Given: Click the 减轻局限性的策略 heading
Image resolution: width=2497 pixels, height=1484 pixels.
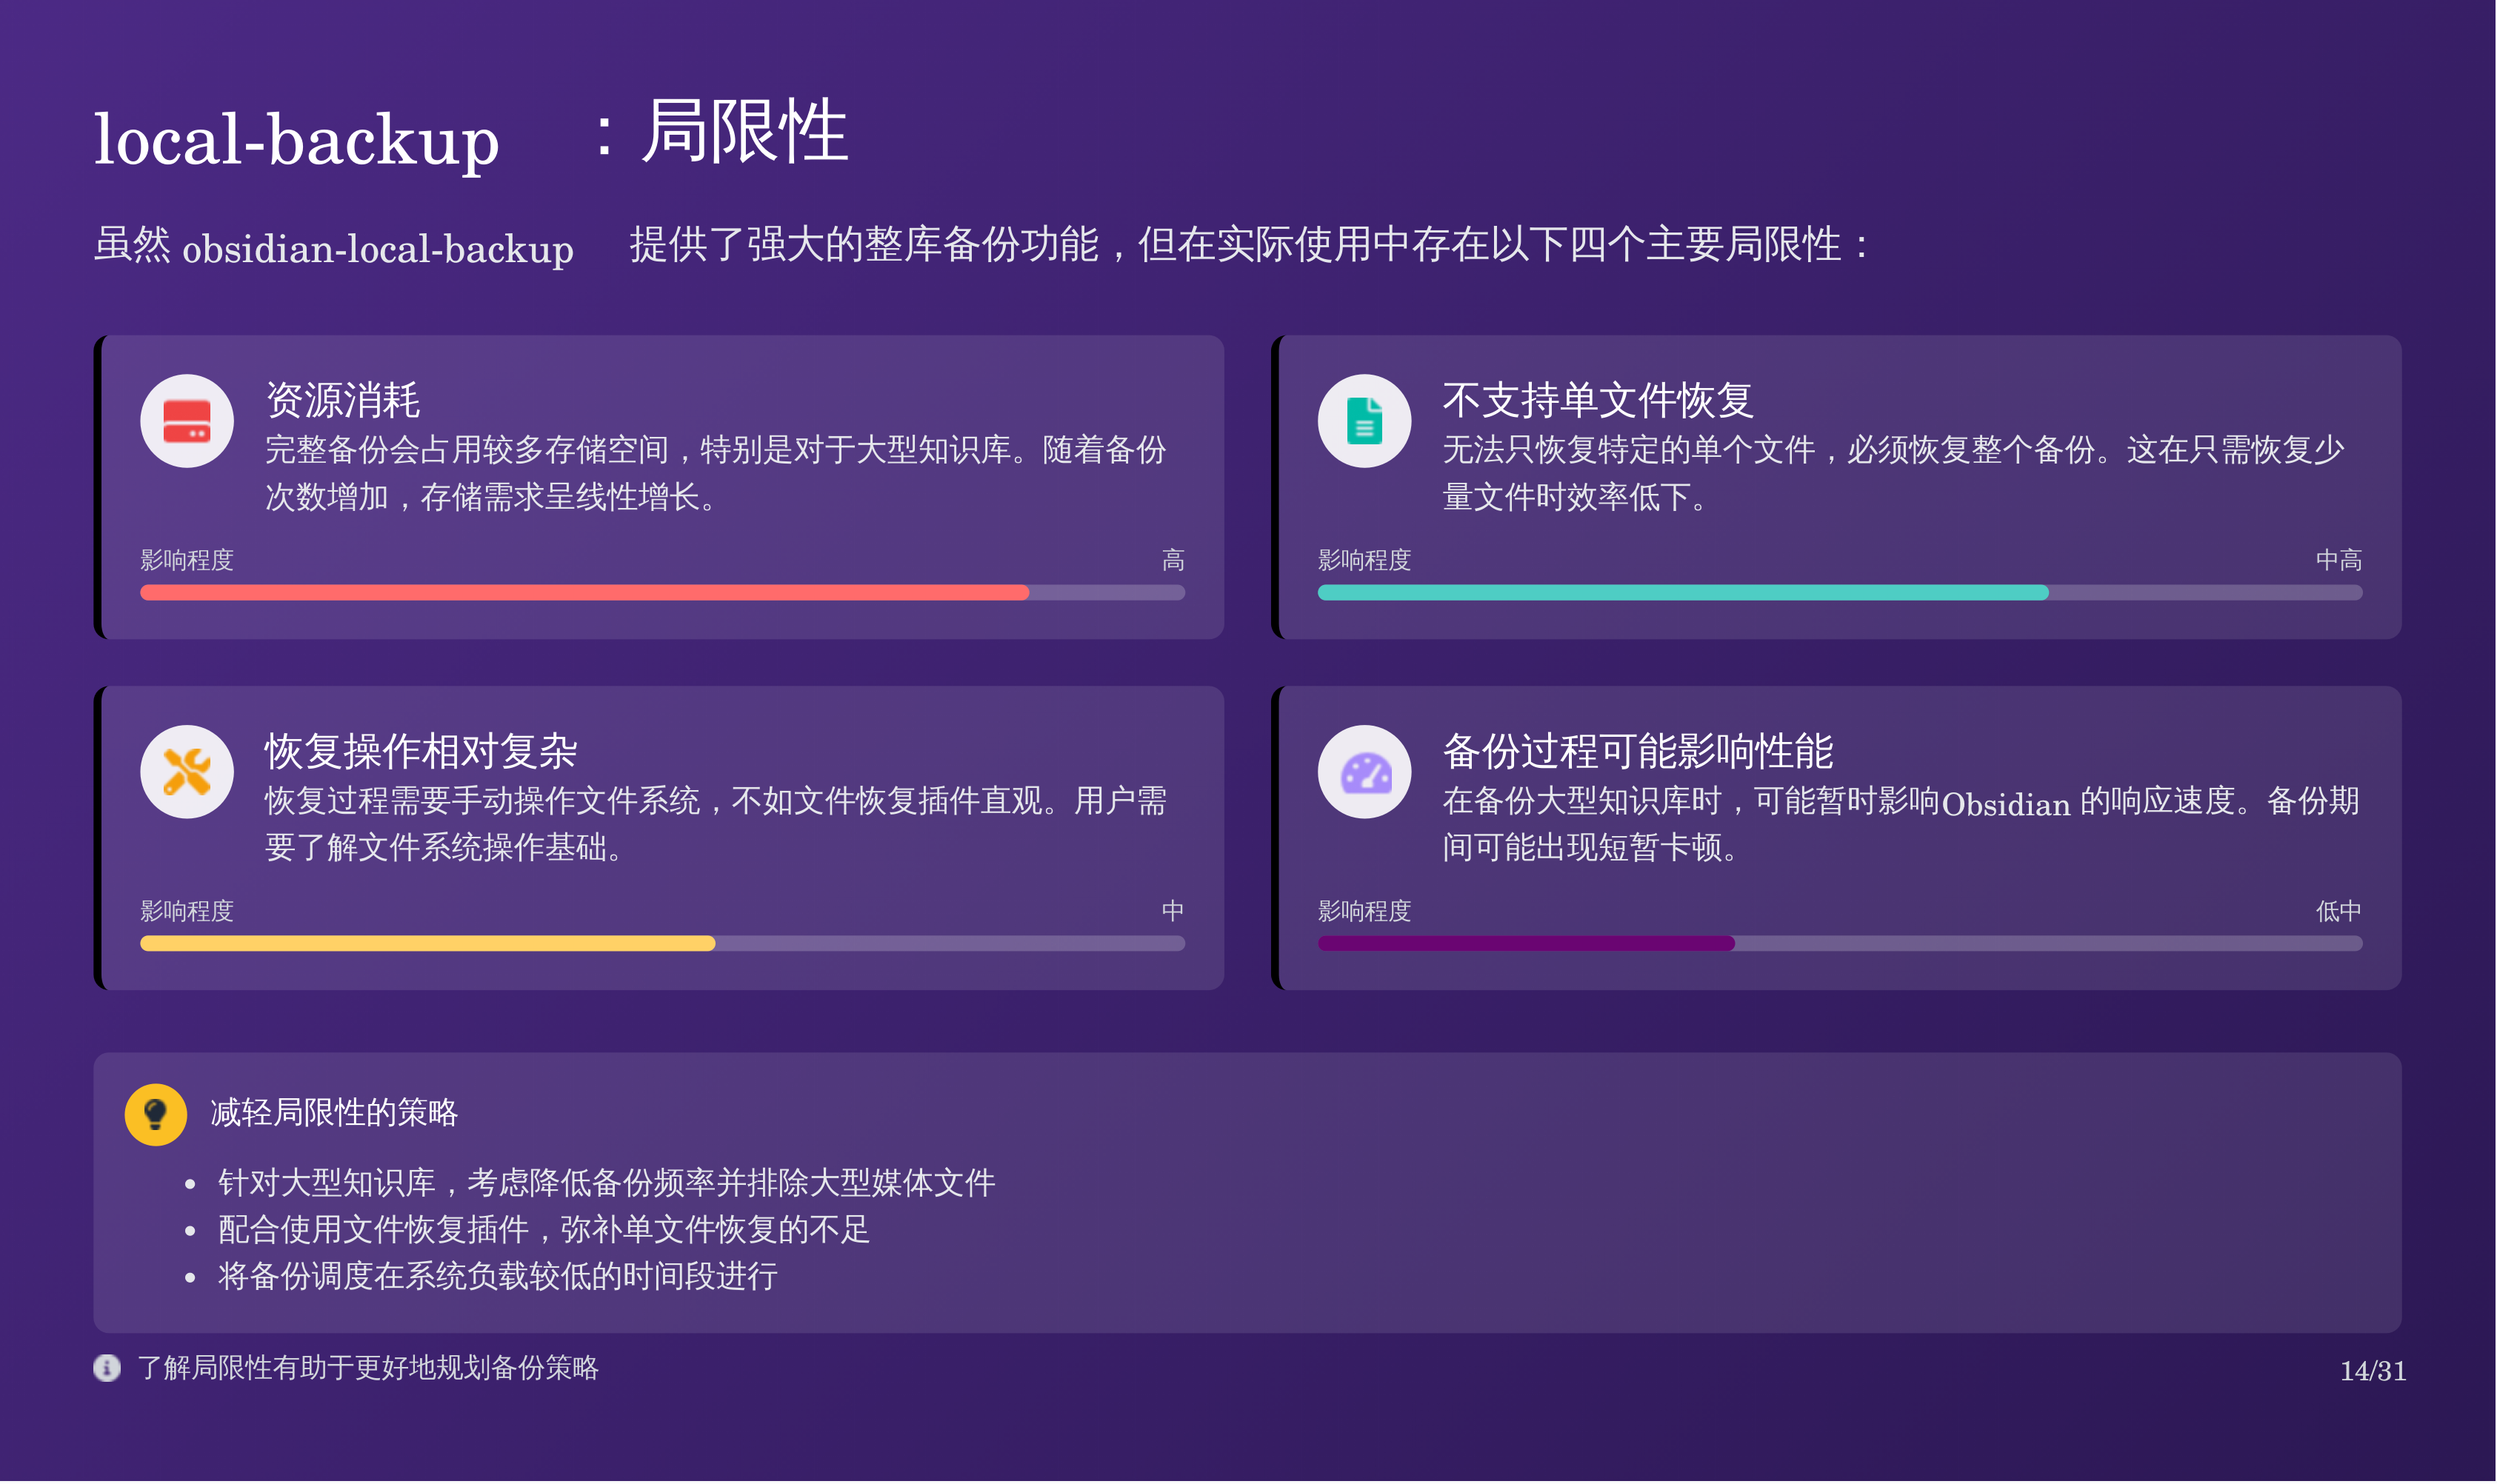Looking at the screenshot, I should (x=334, y=1113).
